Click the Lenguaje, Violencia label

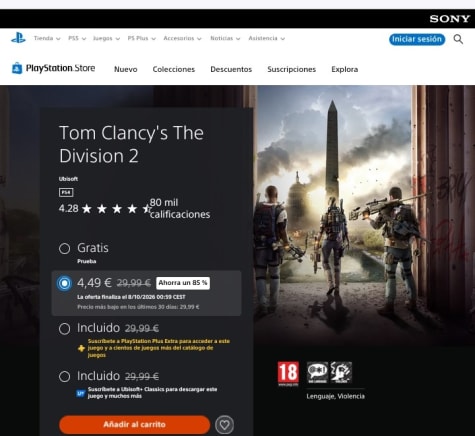click(336, 396)
